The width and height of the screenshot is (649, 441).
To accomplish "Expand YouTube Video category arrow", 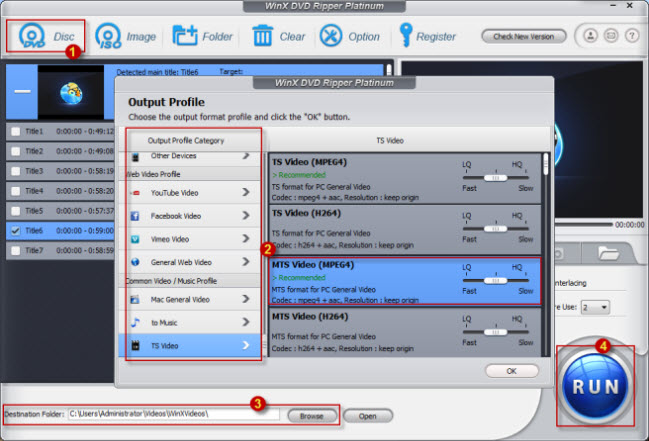I will tap(246, 192).
